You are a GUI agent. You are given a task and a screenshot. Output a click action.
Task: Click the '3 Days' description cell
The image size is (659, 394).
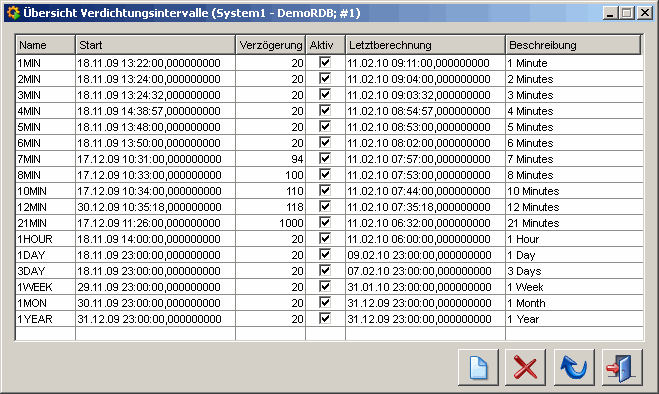point(575,271)
